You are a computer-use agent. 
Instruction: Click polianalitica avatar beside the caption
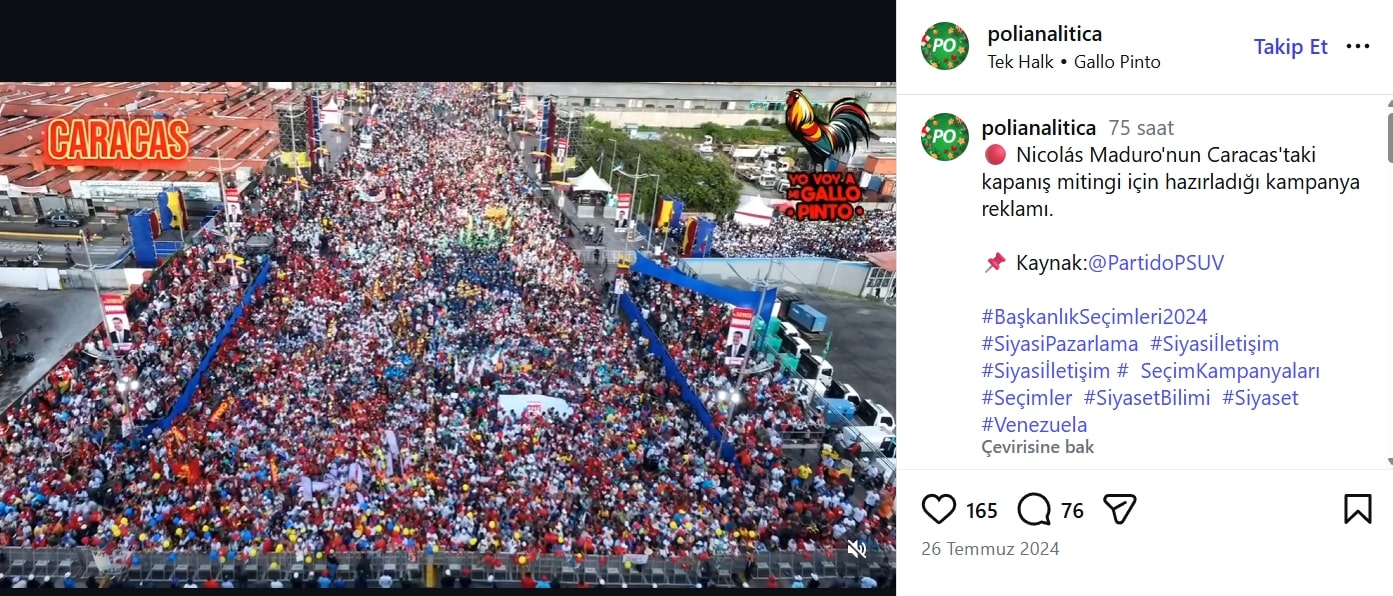click(945, 137)
